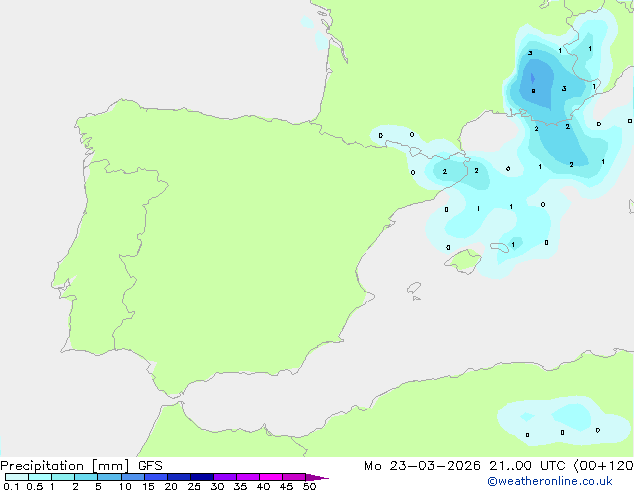Pick the 15–20 mm legend color swatch
The image size is (634, 490).
(156, 477)
